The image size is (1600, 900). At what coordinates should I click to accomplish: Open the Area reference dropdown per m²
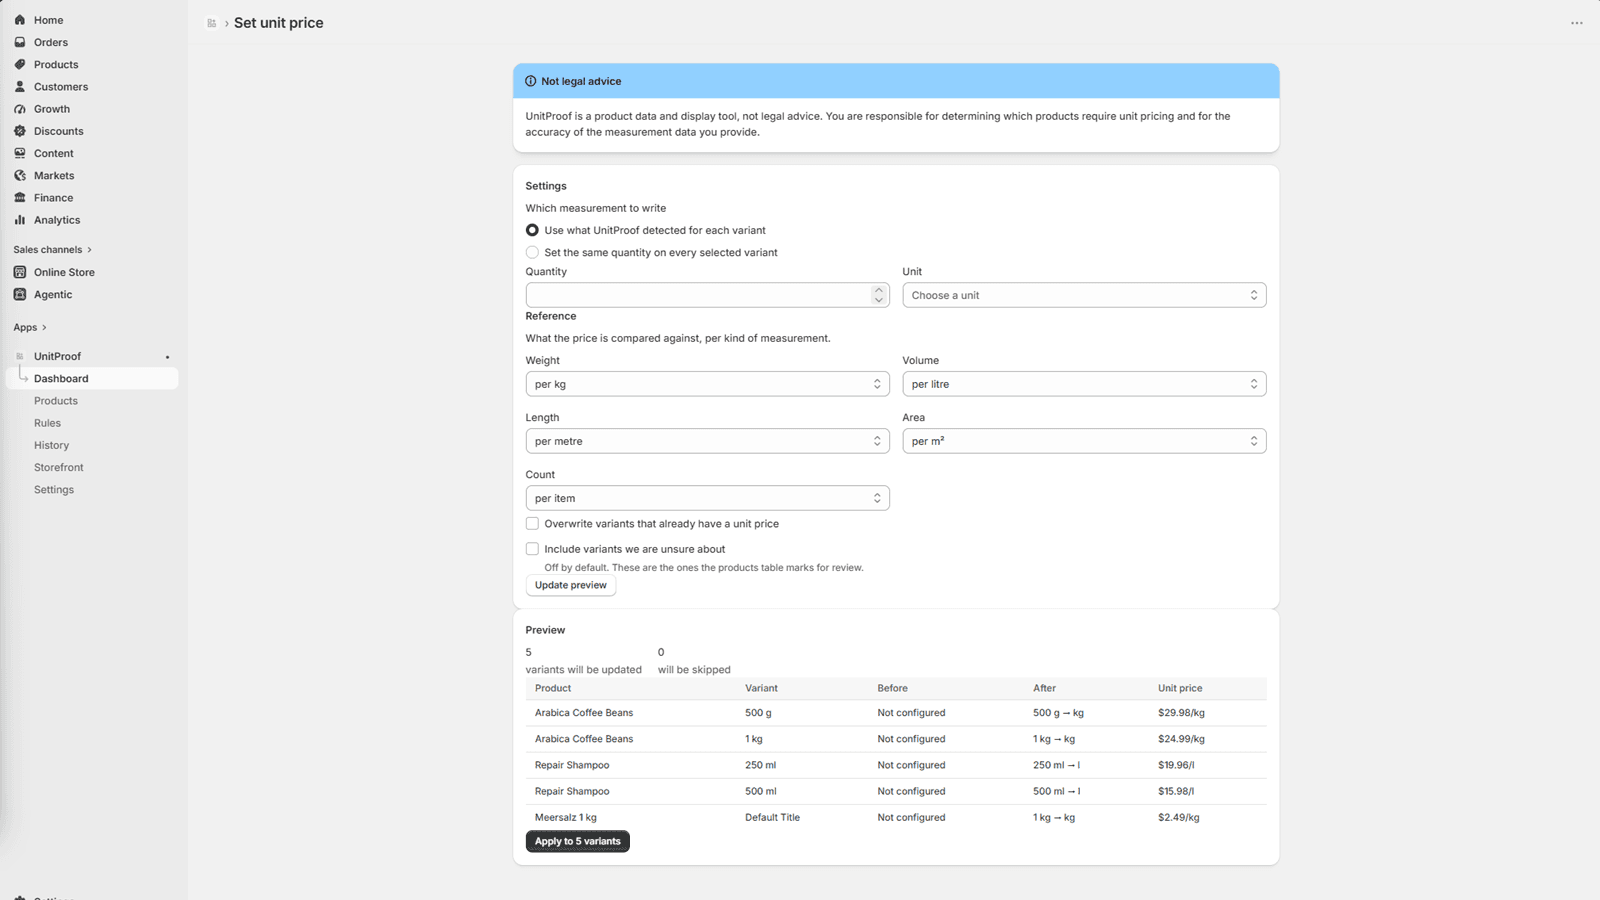click(1084, 441)
